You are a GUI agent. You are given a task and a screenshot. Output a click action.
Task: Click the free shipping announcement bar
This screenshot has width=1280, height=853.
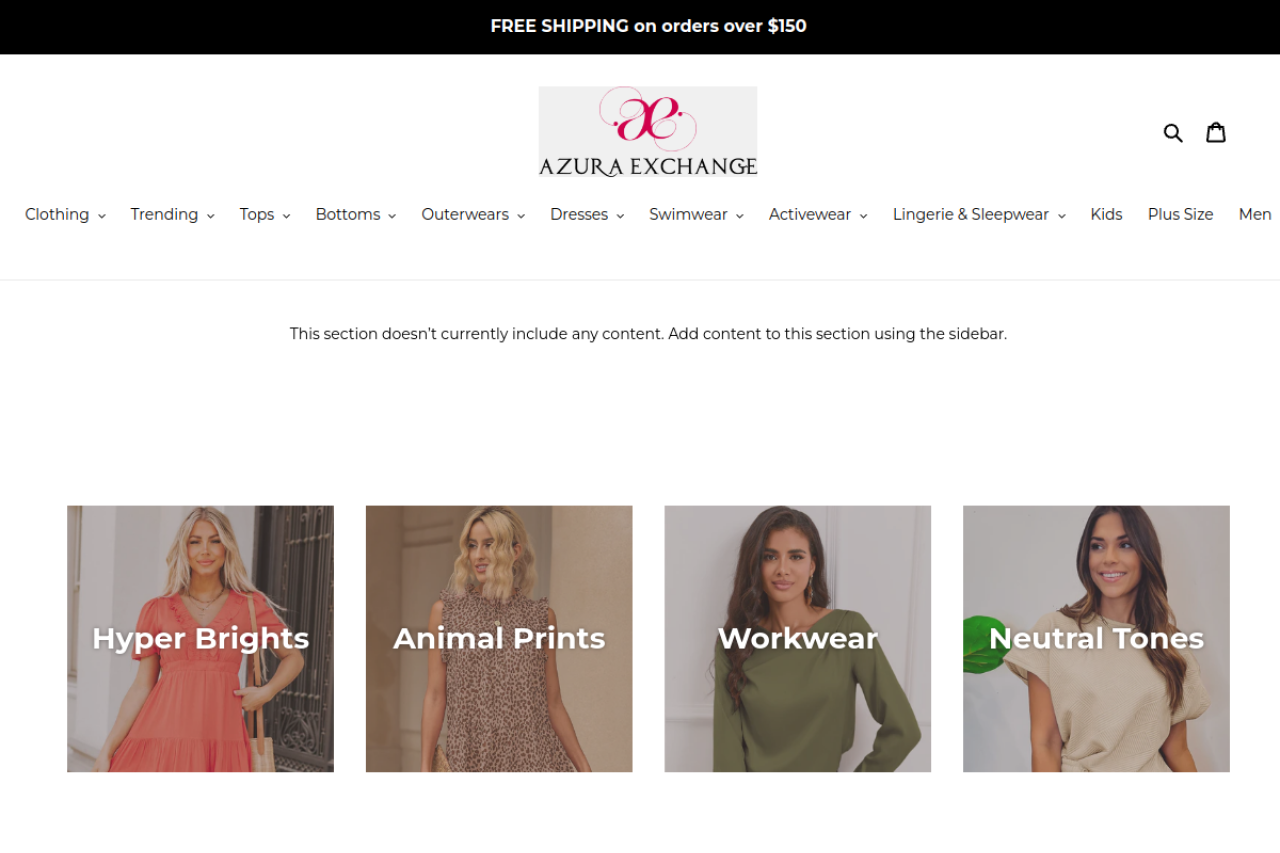(x=640, y=27)
